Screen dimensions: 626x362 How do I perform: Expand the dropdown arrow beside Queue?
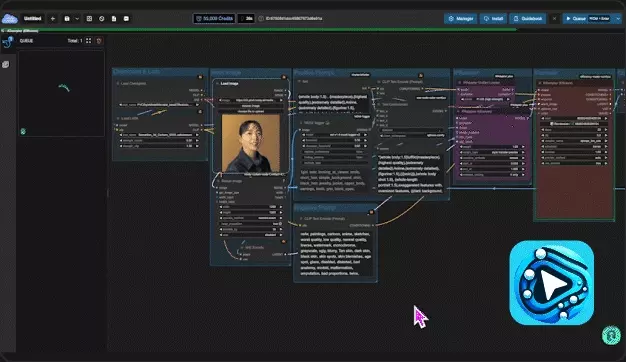[x=618, y=18]
